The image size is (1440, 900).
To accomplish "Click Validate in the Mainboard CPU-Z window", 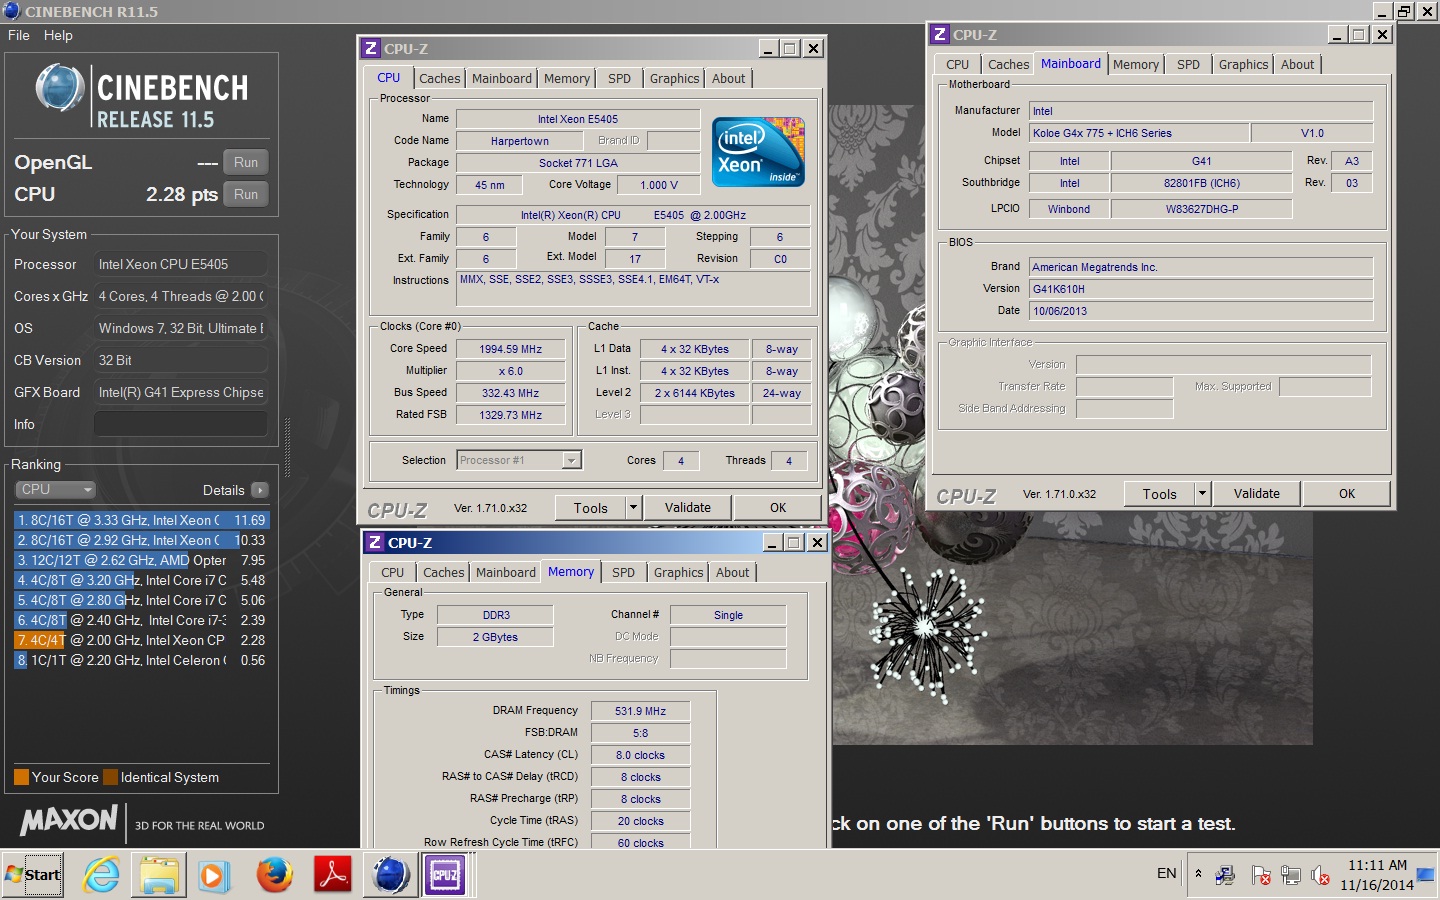I will tap(1257, 494).
